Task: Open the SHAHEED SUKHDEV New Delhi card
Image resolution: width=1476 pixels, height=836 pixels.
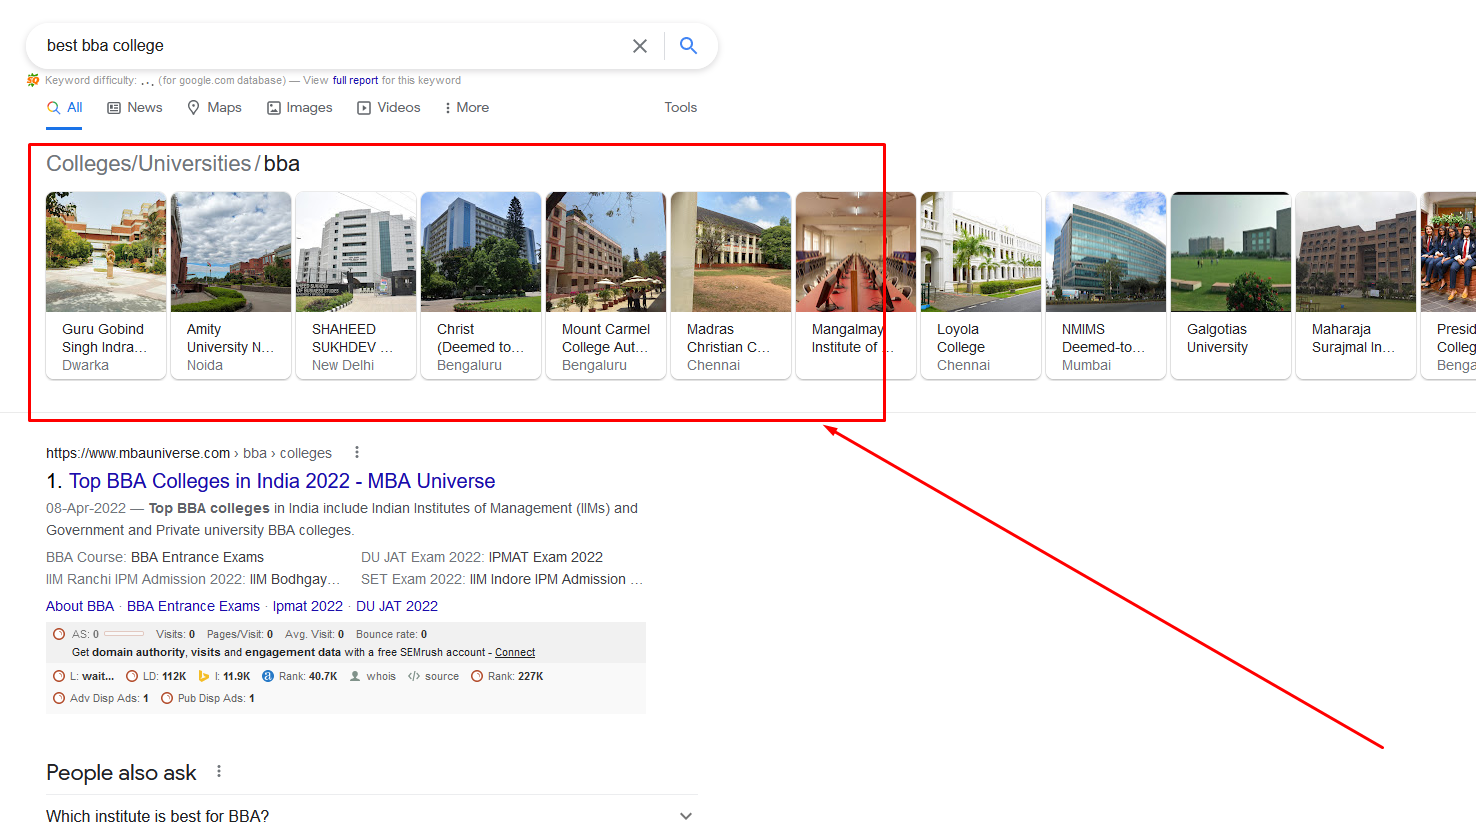Action: click(x=356, y=285)
